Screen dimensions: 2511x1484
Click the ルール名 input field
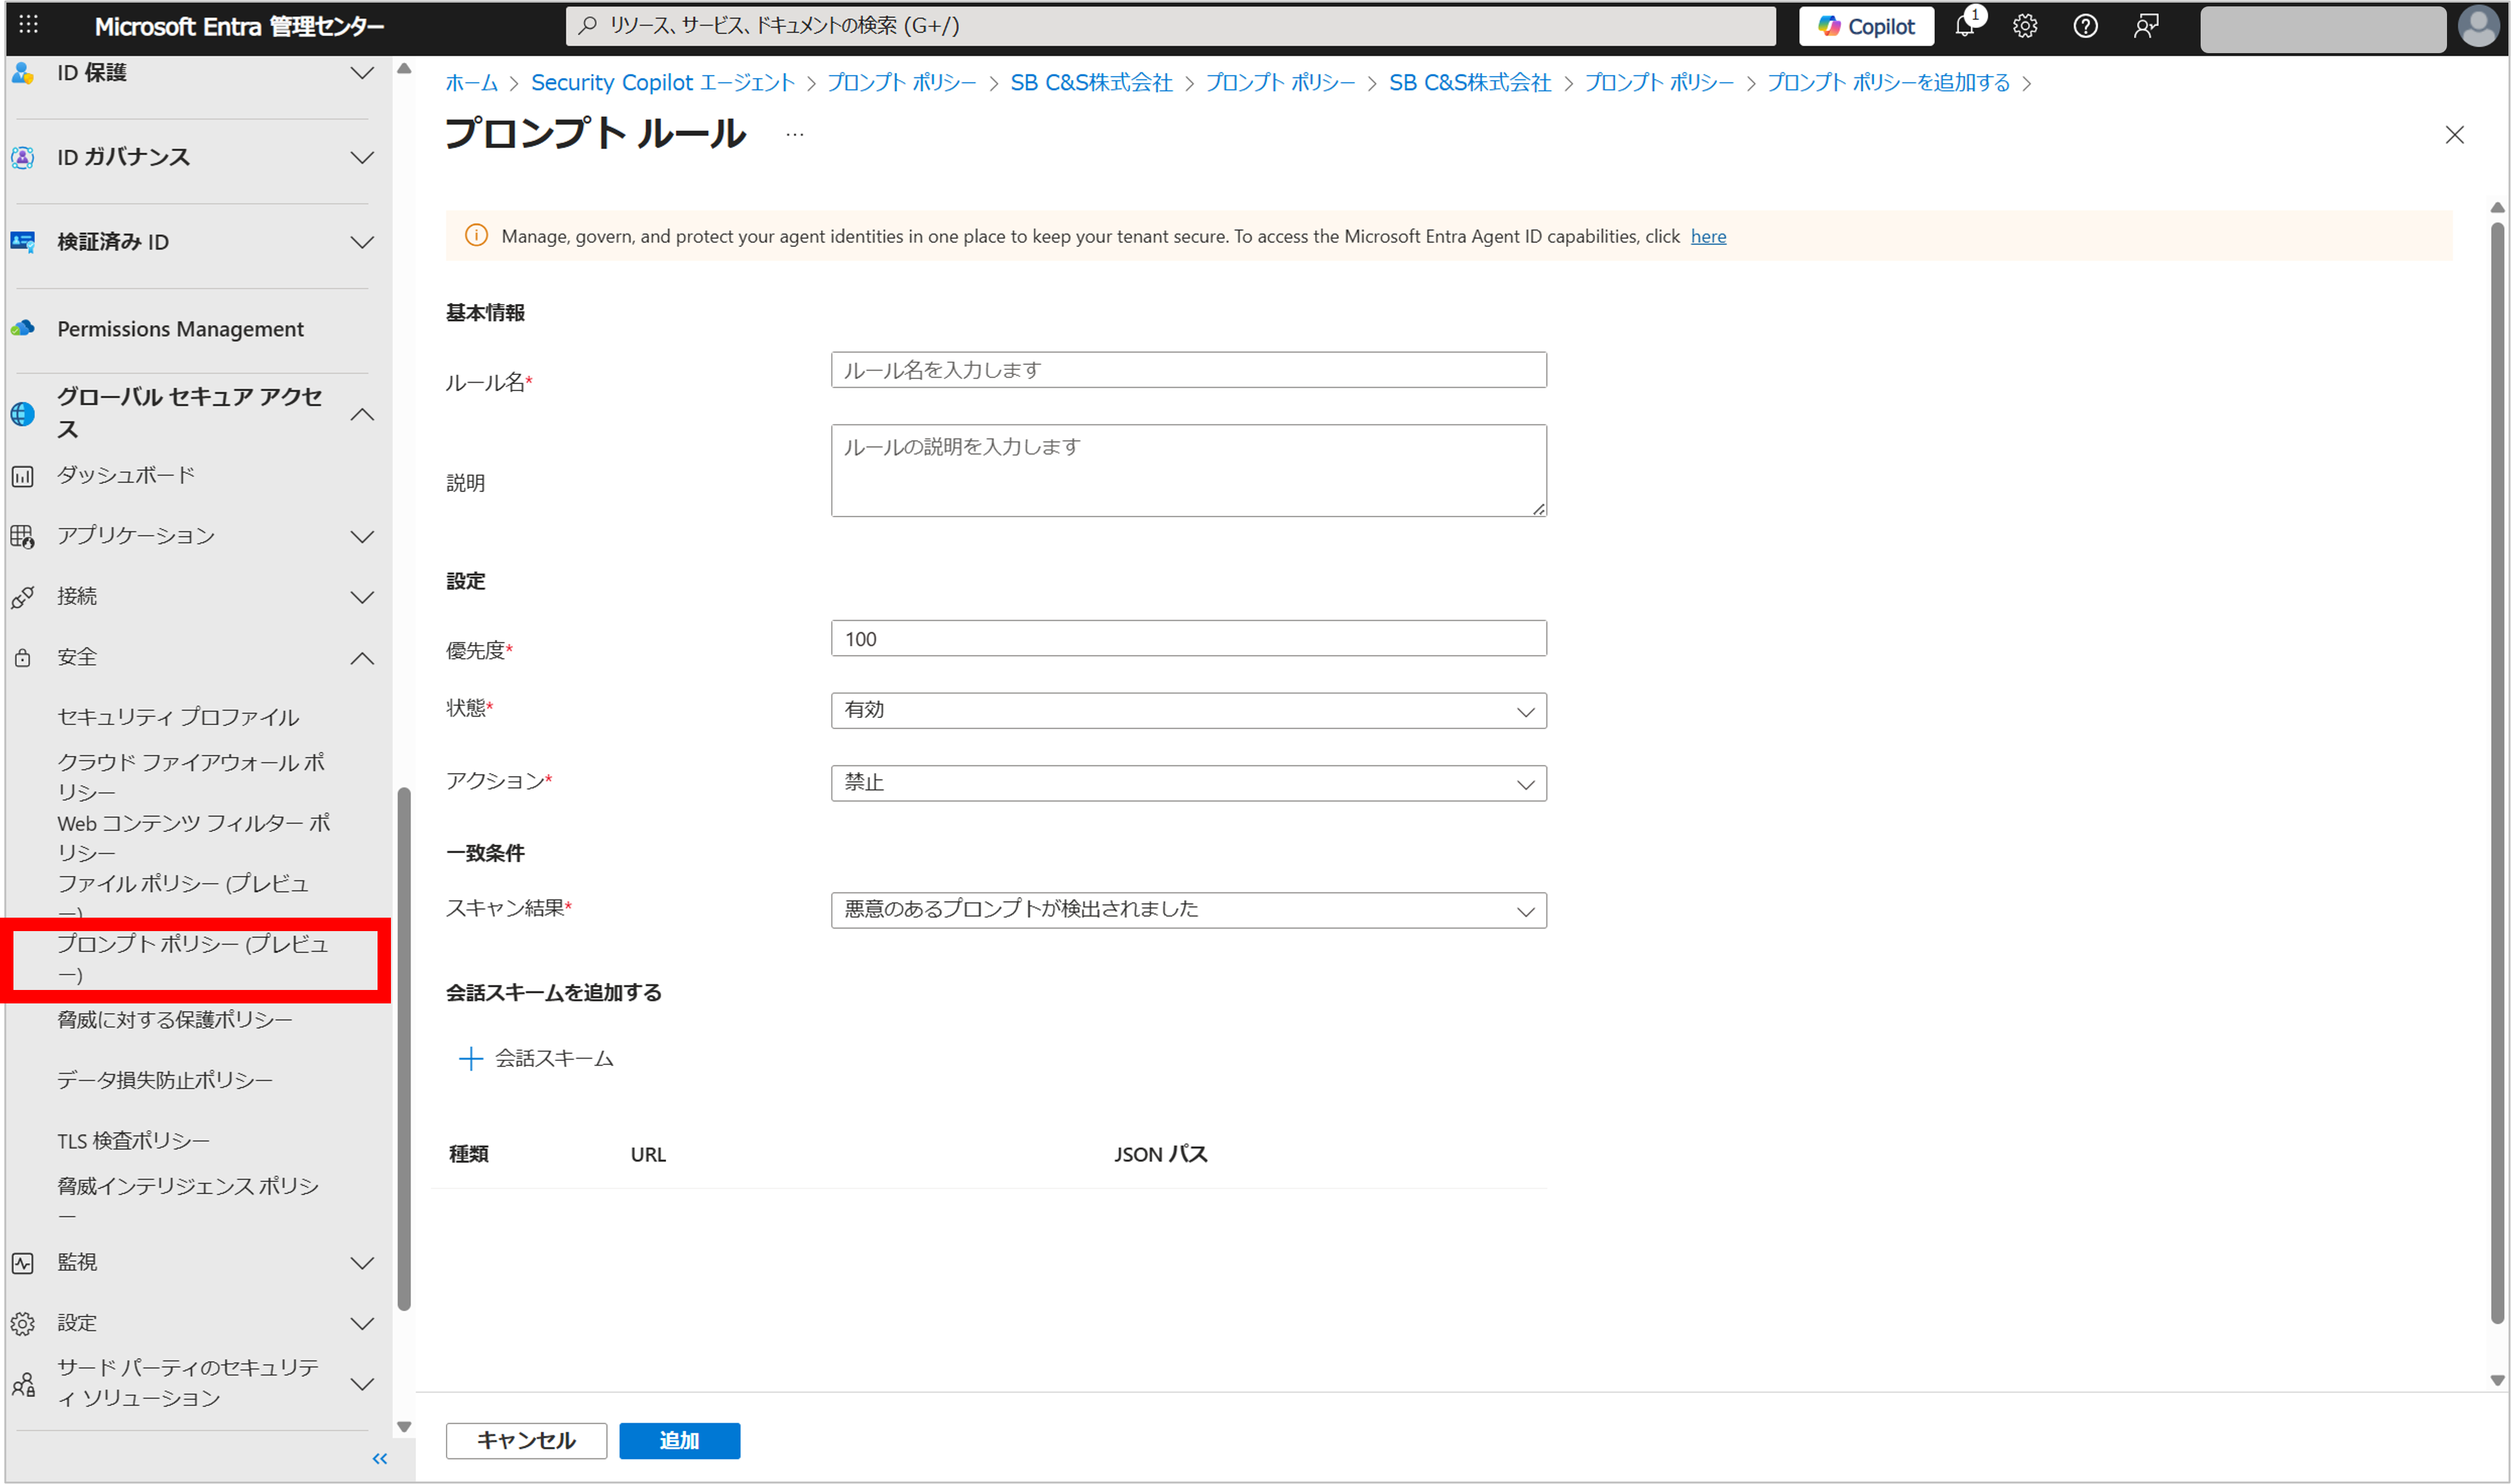pyautogui.click(x=1188, y=370)
